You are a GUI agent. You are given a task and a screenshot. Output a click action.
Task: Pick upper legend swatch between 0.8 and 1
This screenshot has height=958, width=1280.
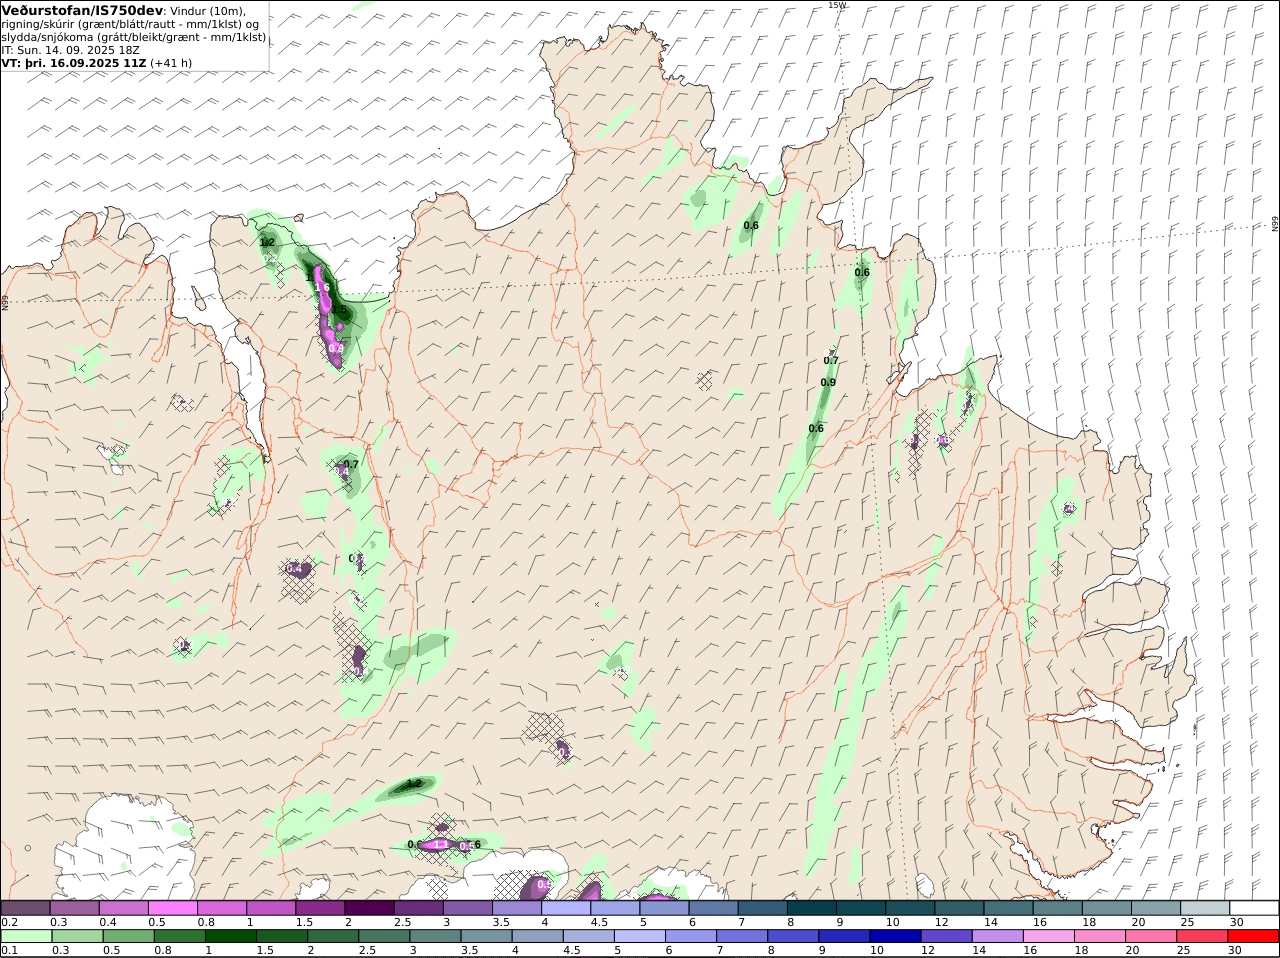[222, 908]
